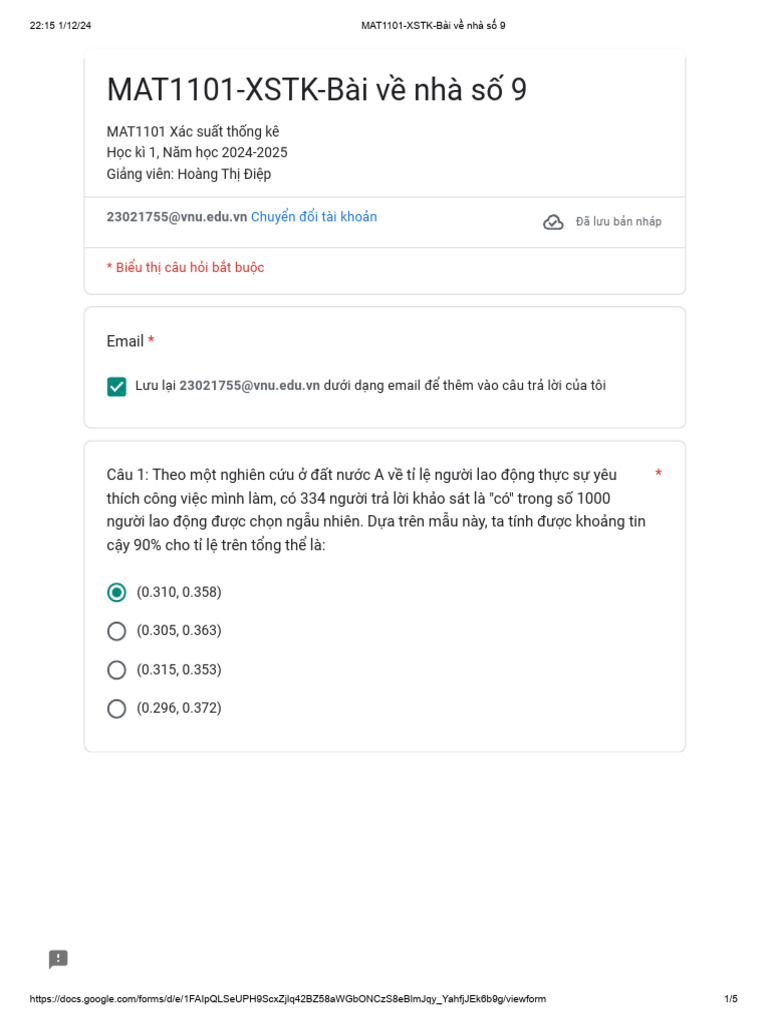This screenshot has height=1024, width=768.
Task: Click the Đã lưu bản nháp status text
Action: 618,222
